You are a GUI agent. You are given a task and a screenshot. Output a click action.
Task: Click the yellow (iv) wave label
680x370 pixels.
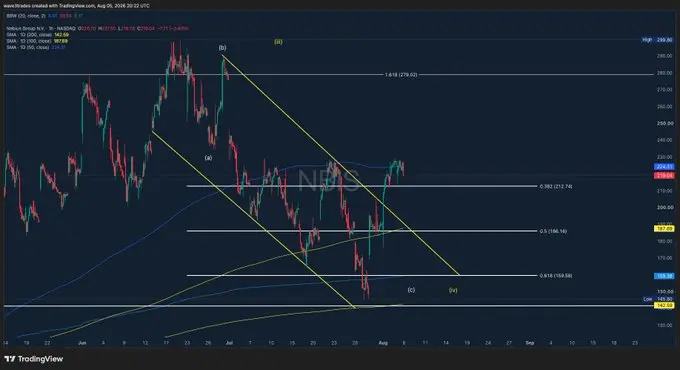(453, 289)
